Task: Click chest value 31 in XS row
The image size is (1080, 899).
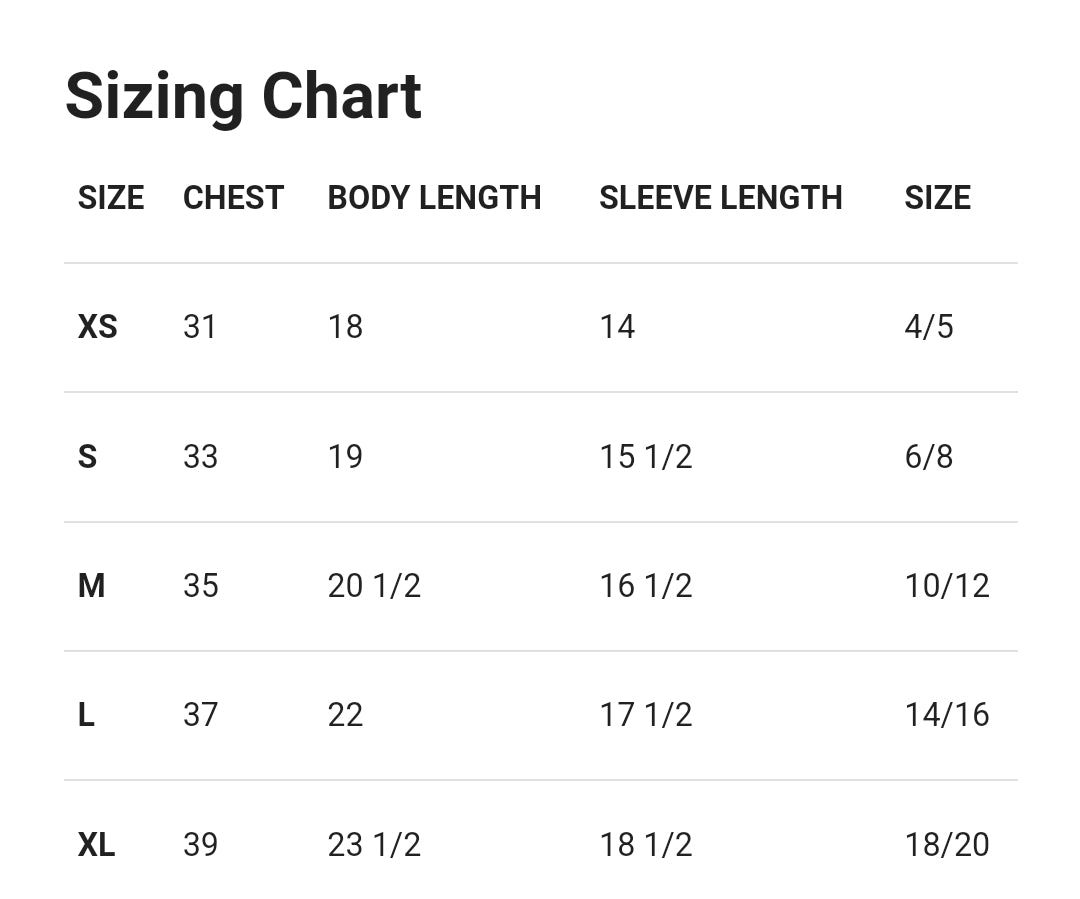Action: [x=200, y=327]
